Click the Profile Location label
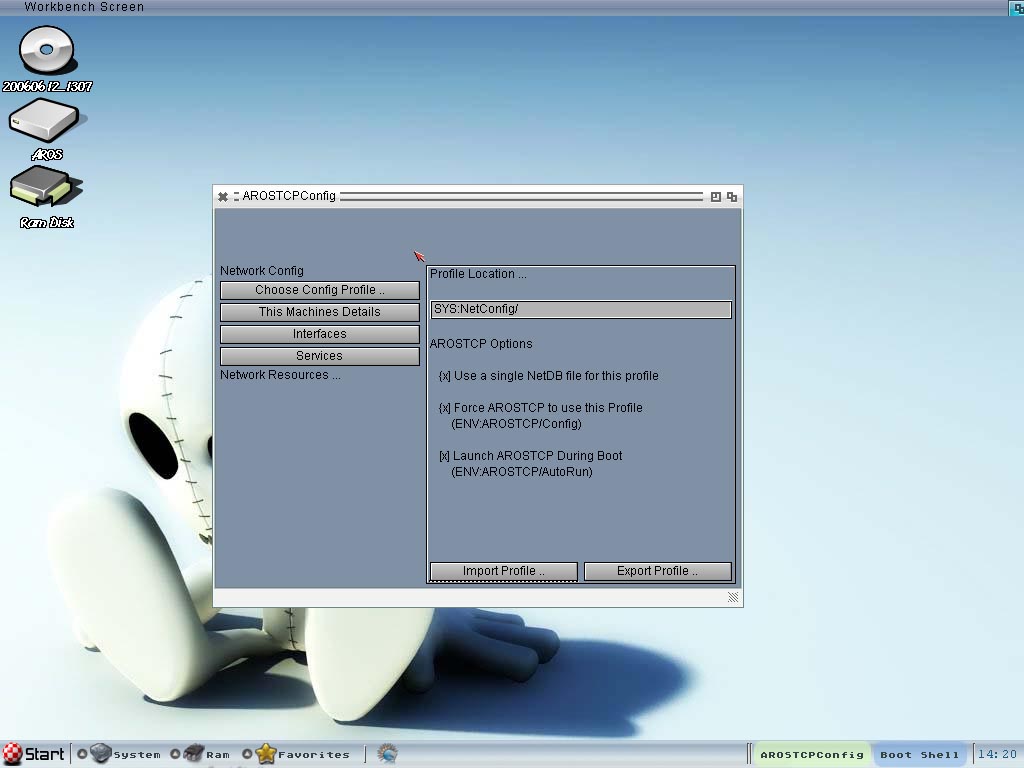This screenshot has height=768, width=1024. coord(478,274)
